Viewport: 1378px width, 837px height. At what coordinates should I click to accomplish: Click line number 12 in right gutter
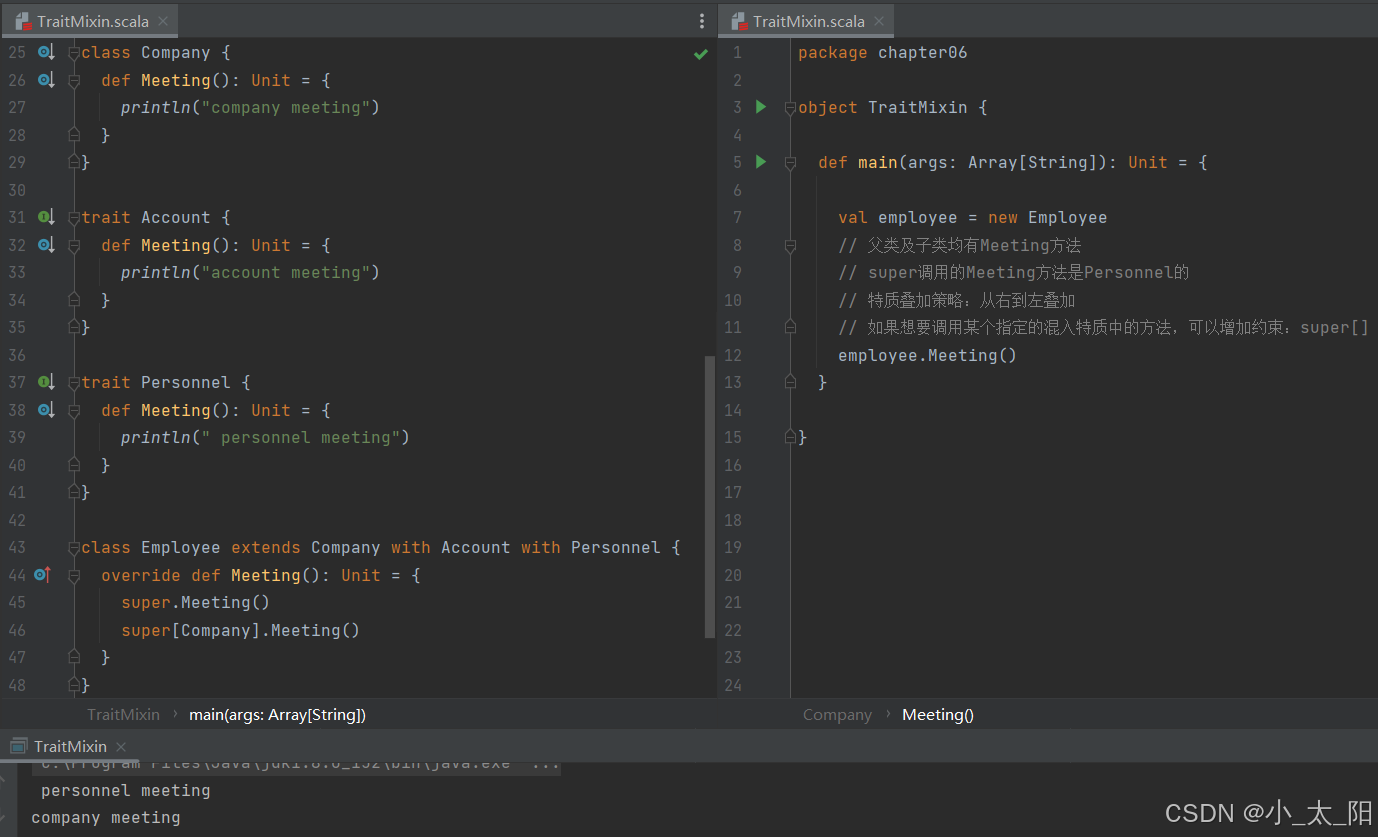733,355
